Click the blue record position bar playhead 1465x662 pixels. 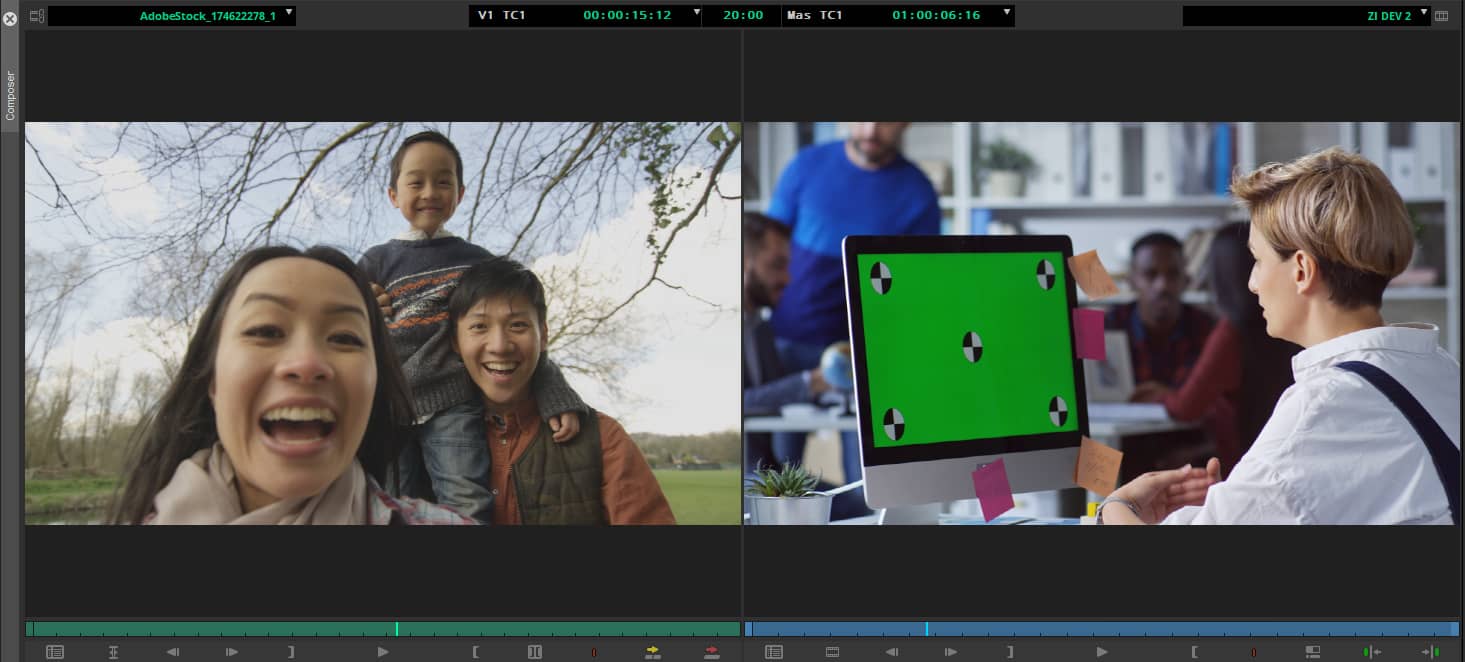(x=926, y=629)
